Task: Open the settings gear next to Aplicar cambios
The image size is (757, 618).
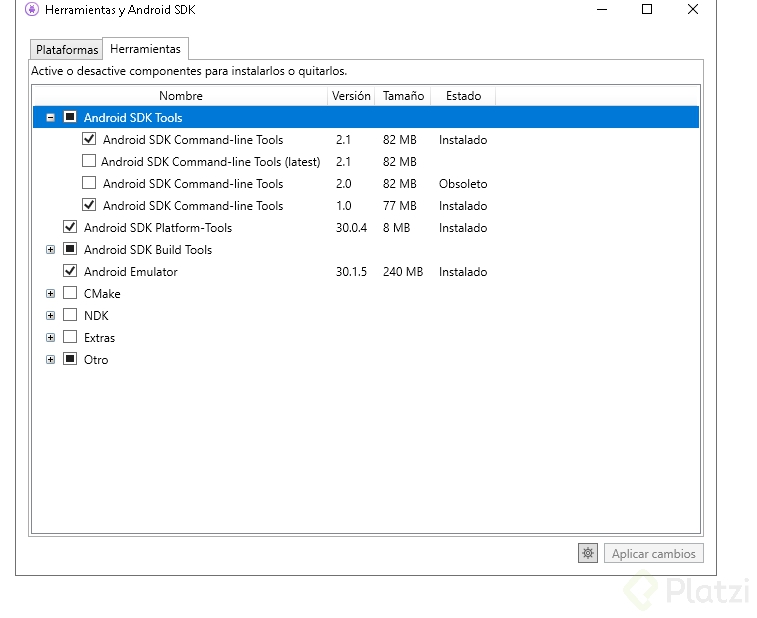Action: click(x=588, y=553)
